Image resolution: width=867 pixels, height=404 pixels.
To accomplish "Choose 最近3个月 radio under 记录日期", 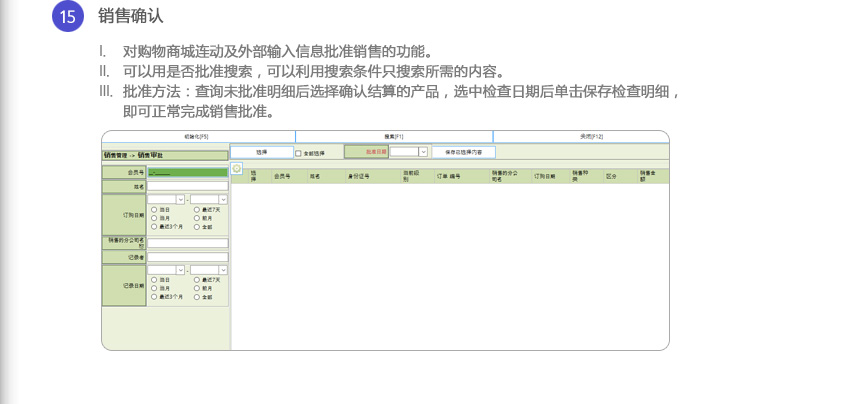I will [x=153, y=297].
